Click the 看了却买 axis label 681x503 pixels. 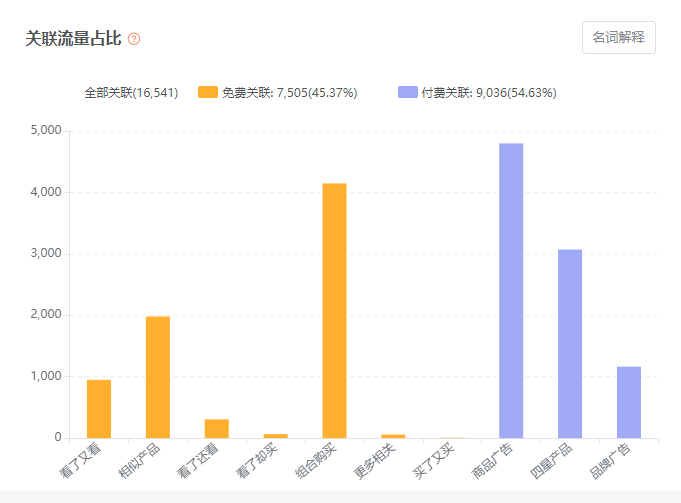coord(258,460)
